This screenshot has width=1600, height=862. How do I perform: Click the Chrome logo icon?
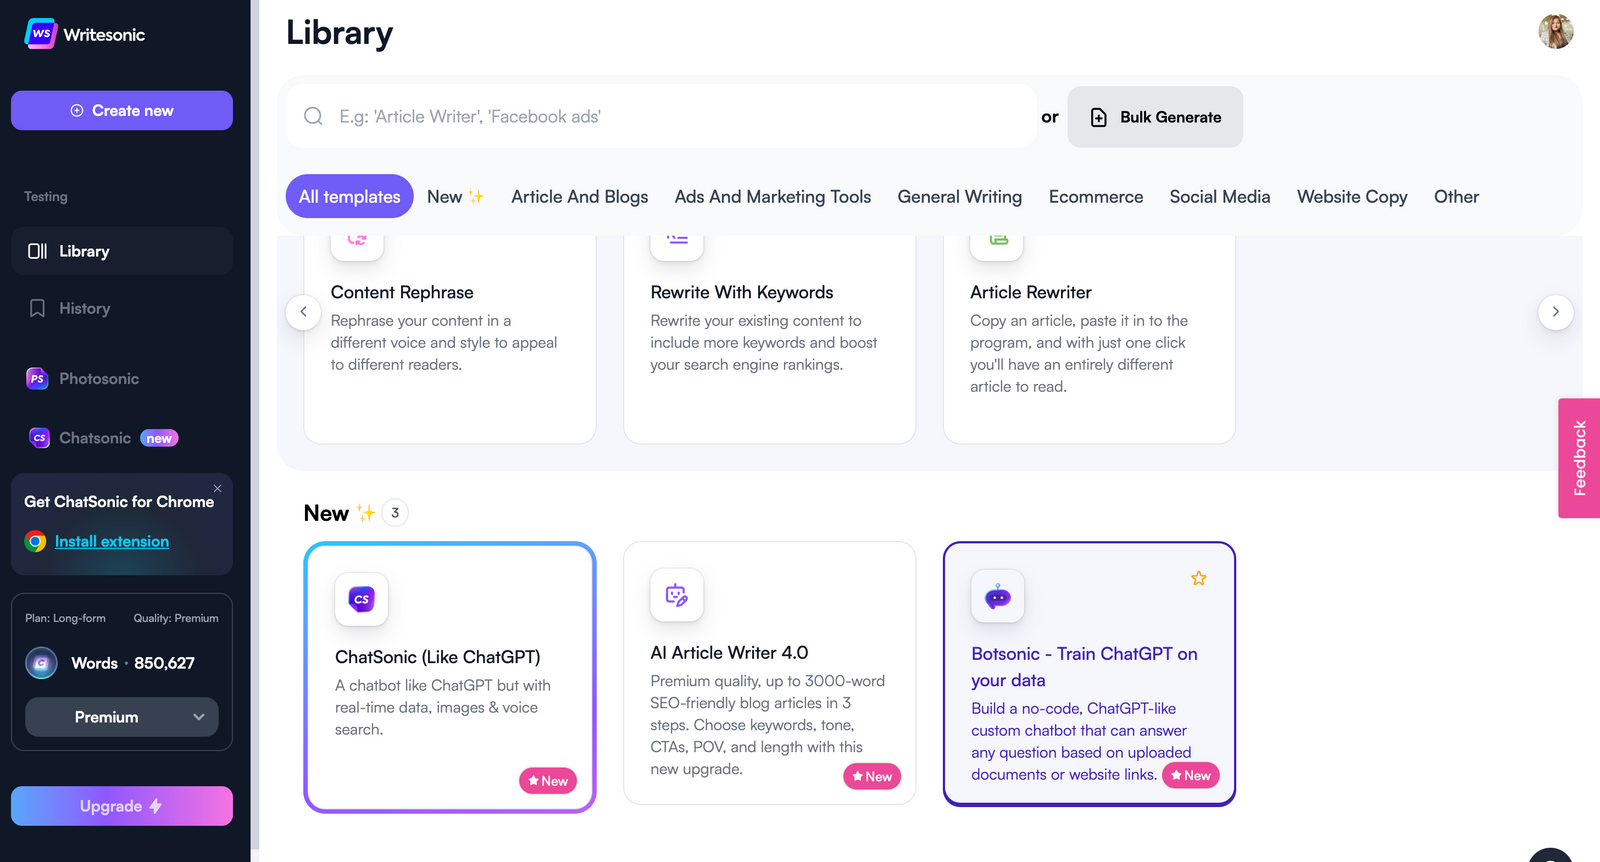[36, 541]
